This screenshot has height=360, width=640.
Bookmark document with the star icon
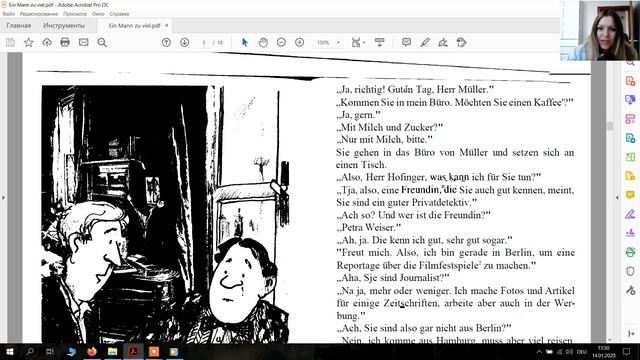point(29,42)
